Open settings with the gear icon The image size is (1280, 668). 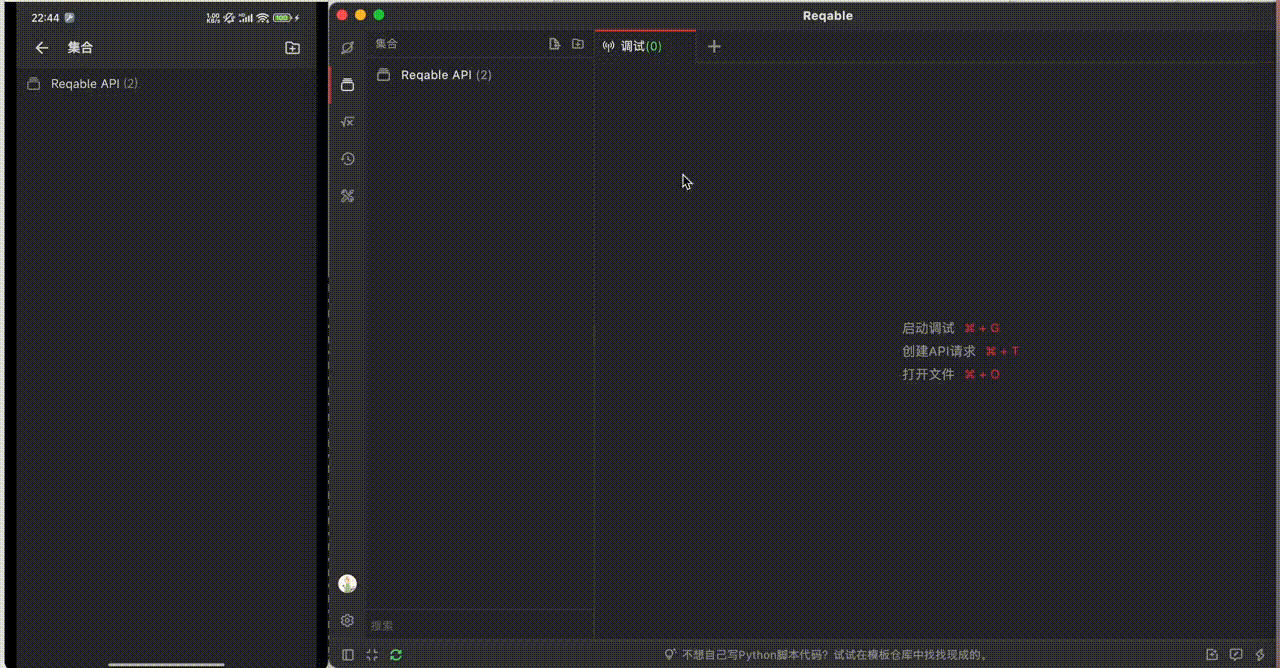[347, 620]
